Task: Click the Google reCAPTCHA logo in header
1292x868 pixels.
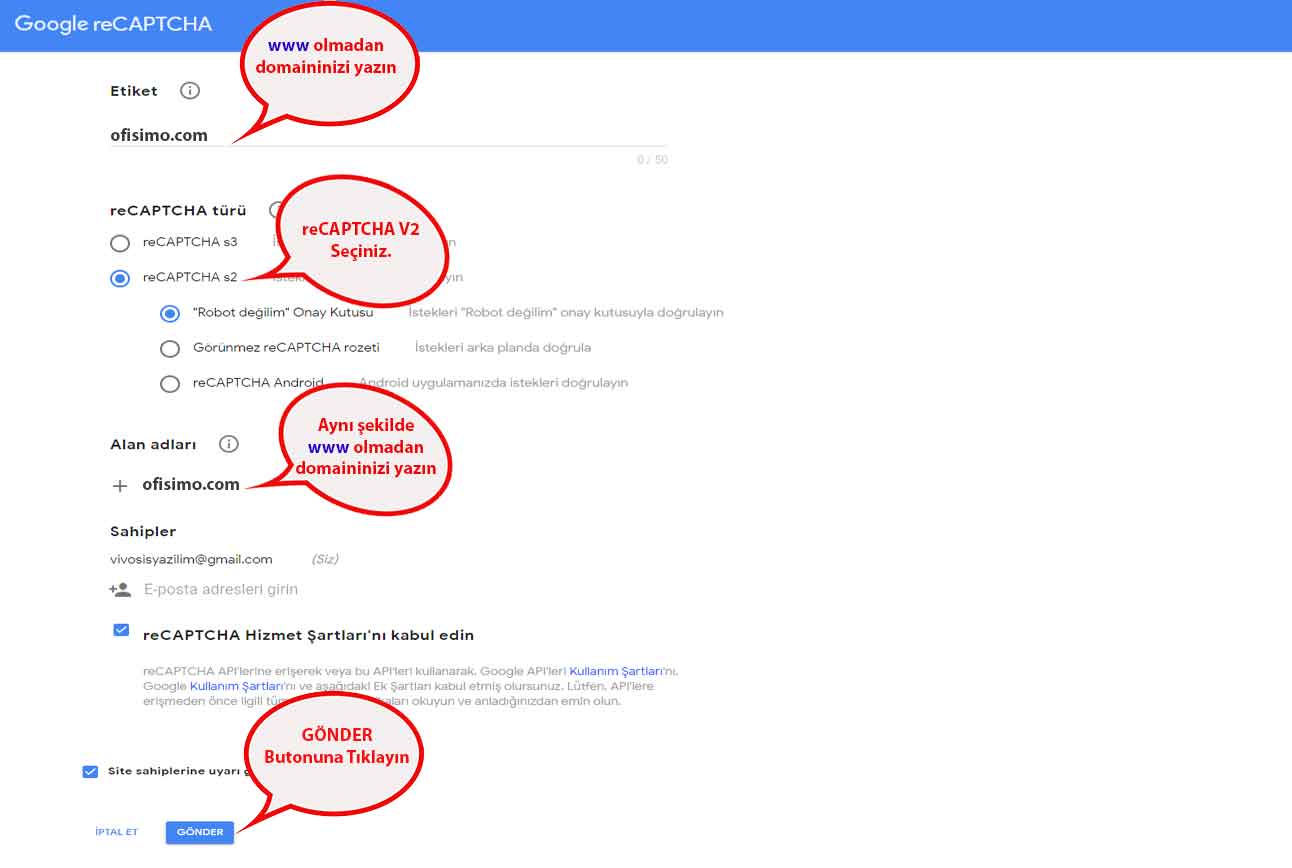Action: tap(113, 24)
